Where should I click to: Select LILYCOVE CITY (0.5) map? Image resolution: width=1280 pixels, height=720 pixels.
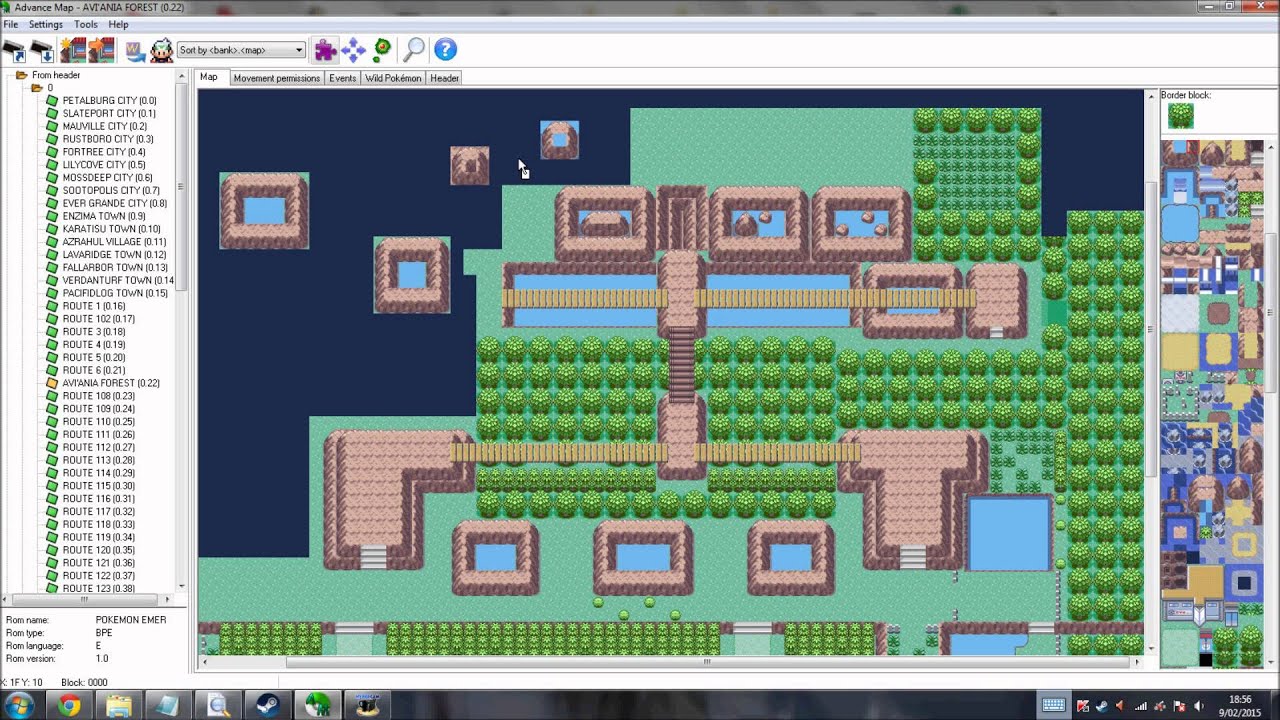click(104, 165)
